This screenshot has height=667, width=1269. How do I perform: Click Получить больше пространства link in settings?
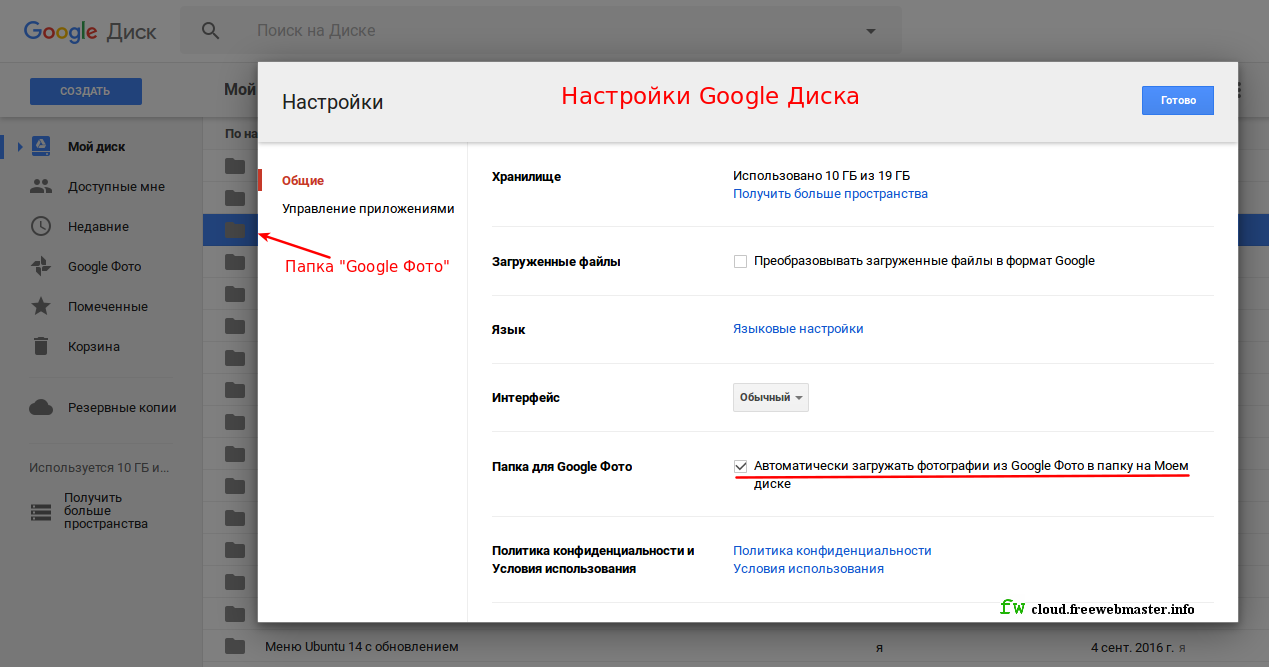pos(830,194)
